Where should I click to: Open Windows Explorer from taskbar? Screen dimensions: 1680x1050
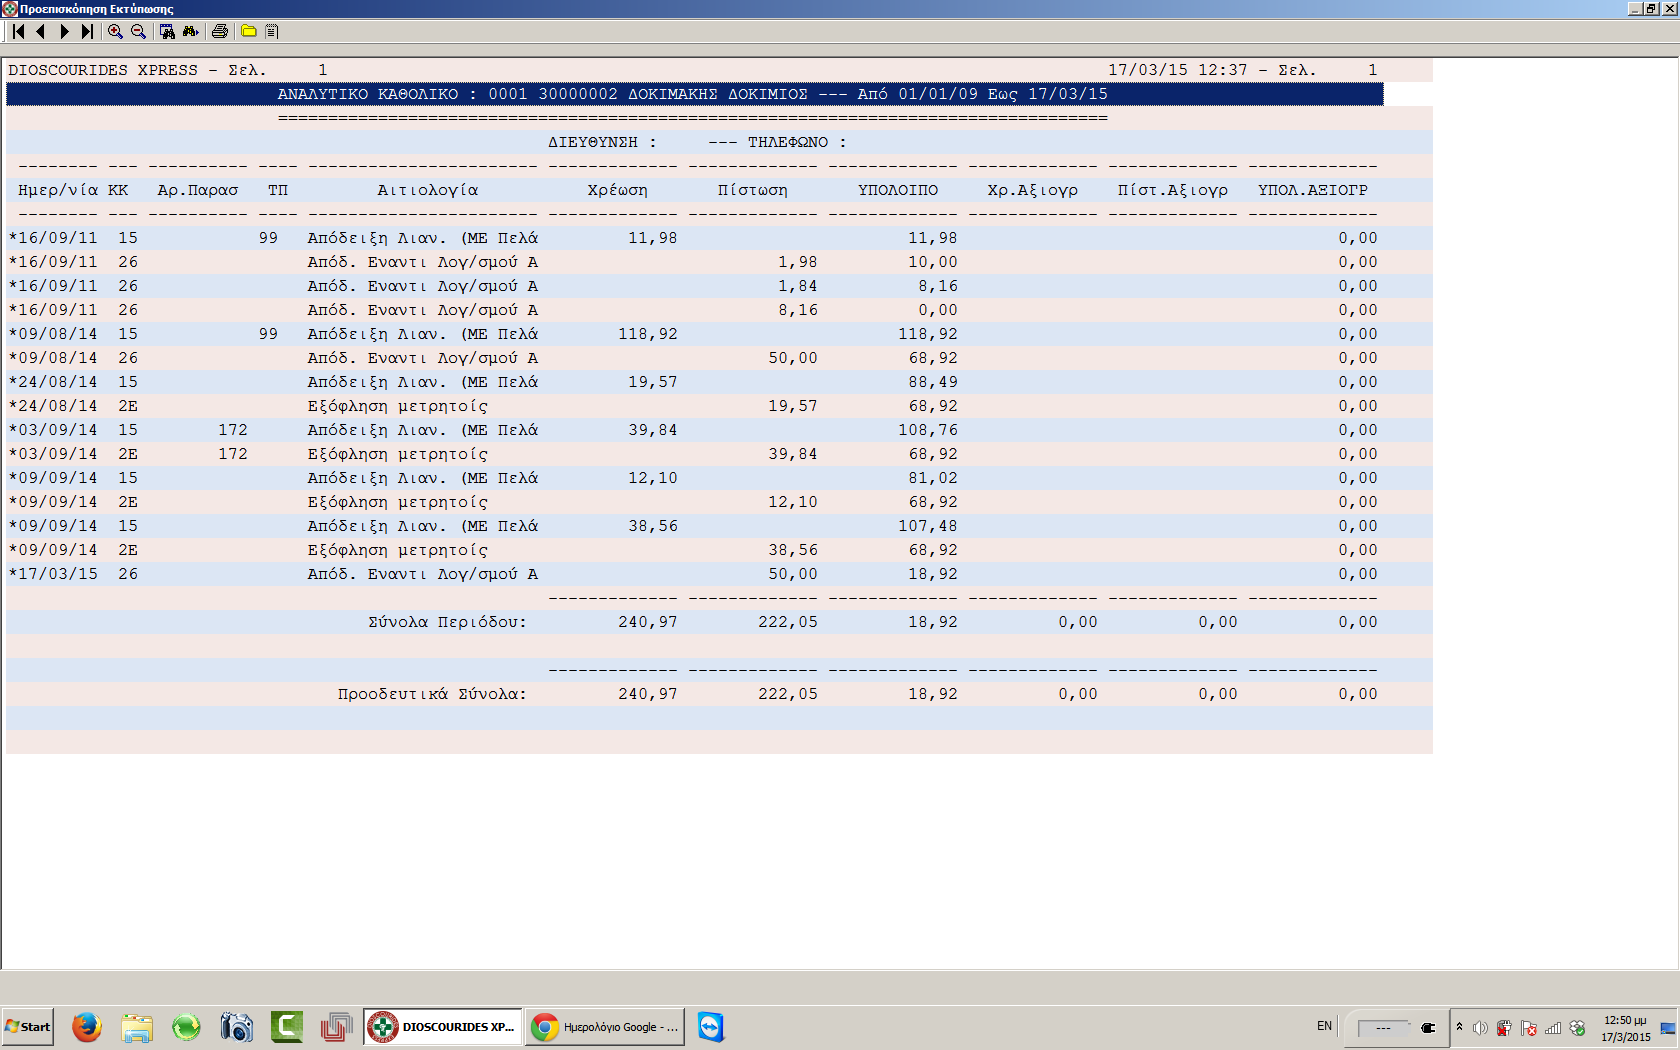(137, 1027)
